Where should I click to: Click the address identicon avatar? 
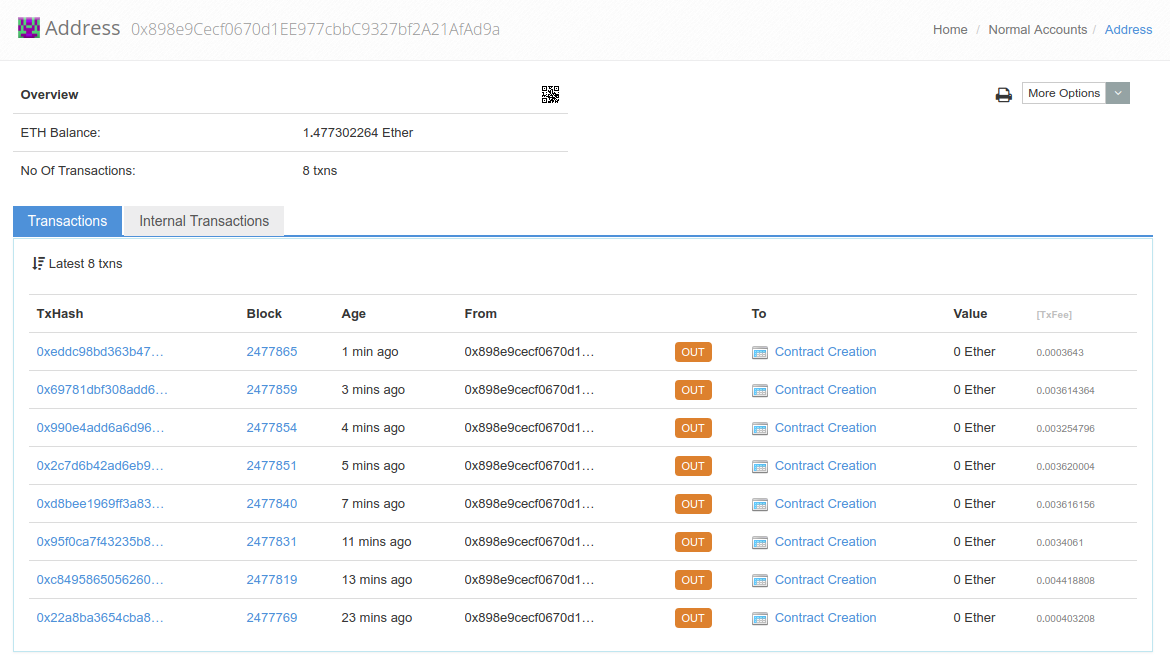29,28
